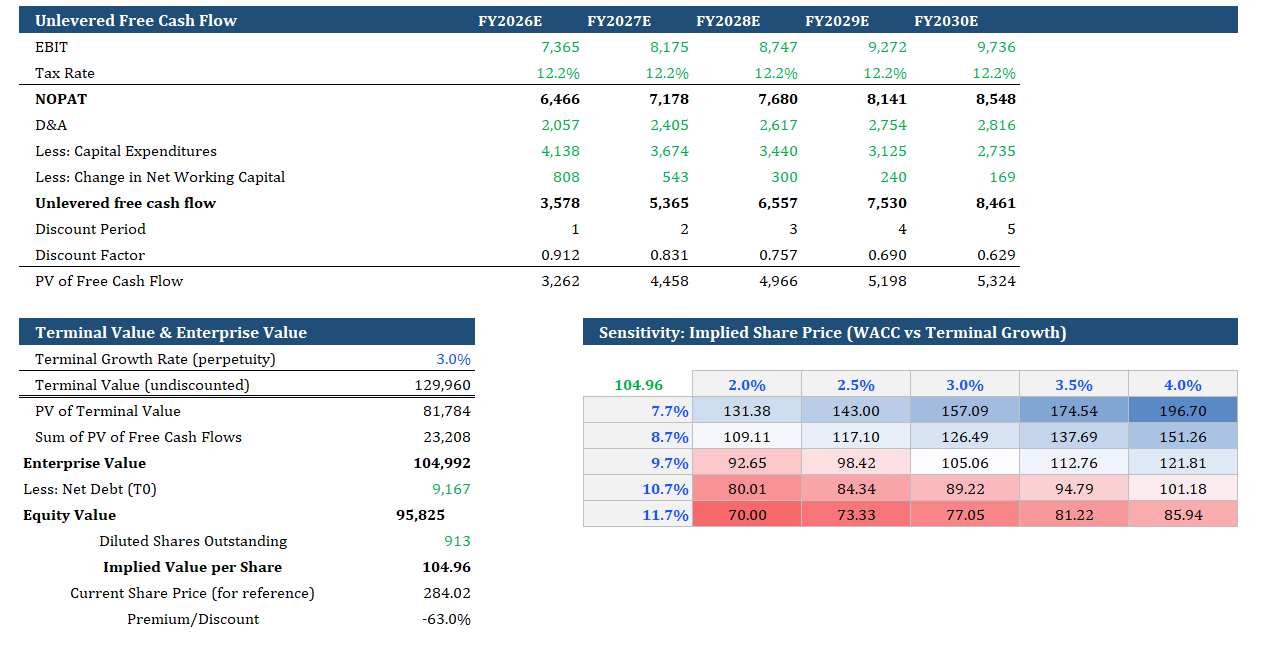Click the FY2029E D&A value 2,754
Image resolution: width=1263 pixels, height=645 pixels.
[x=887, y=125]
